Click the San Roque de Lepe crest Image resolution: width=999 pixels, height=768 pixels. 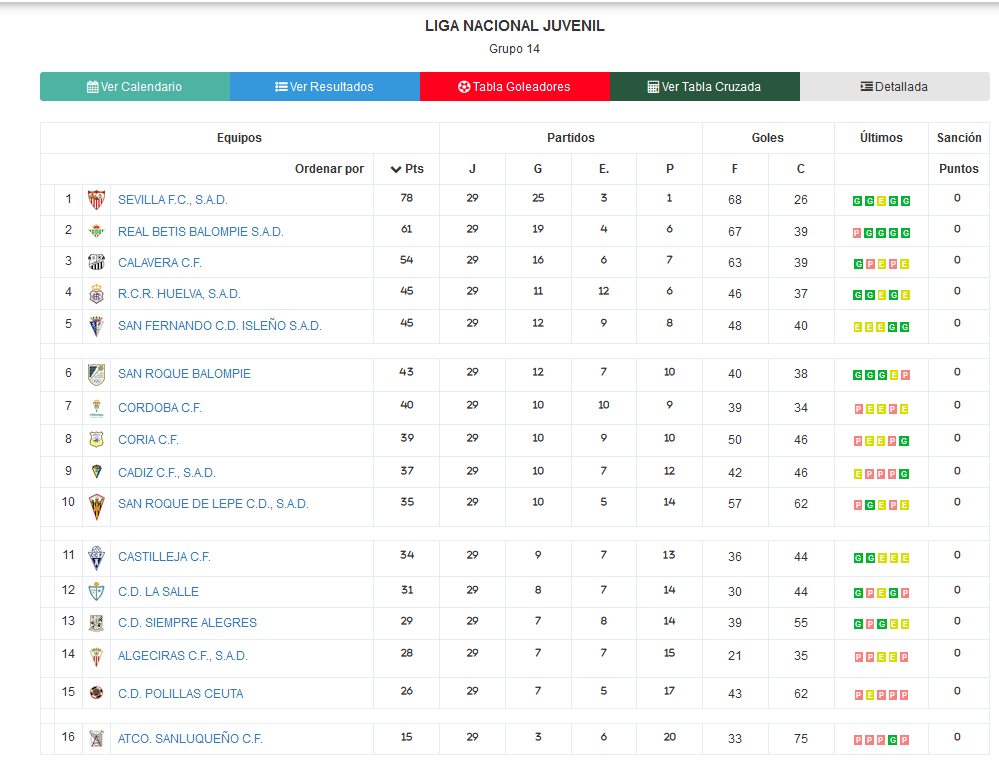click(x=96, y=507)
